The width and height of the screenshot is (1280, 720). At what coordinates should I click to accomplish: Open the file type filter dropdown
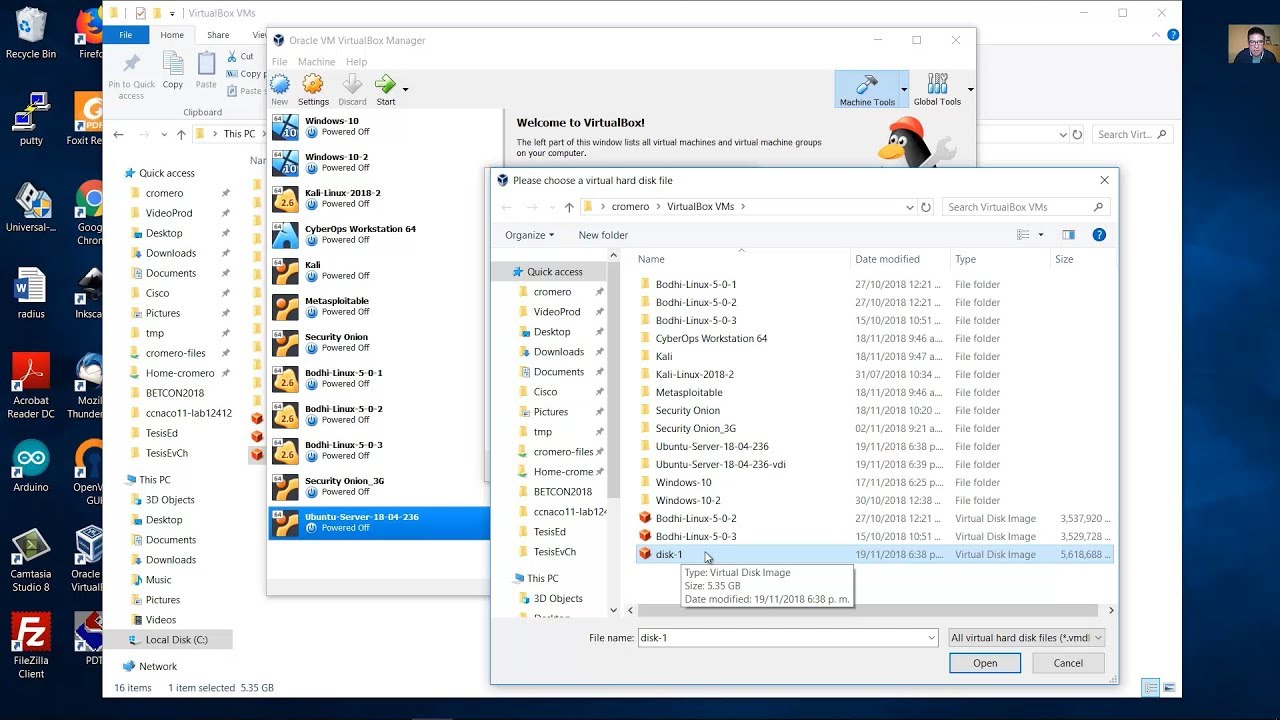(x=1026, y=637)
